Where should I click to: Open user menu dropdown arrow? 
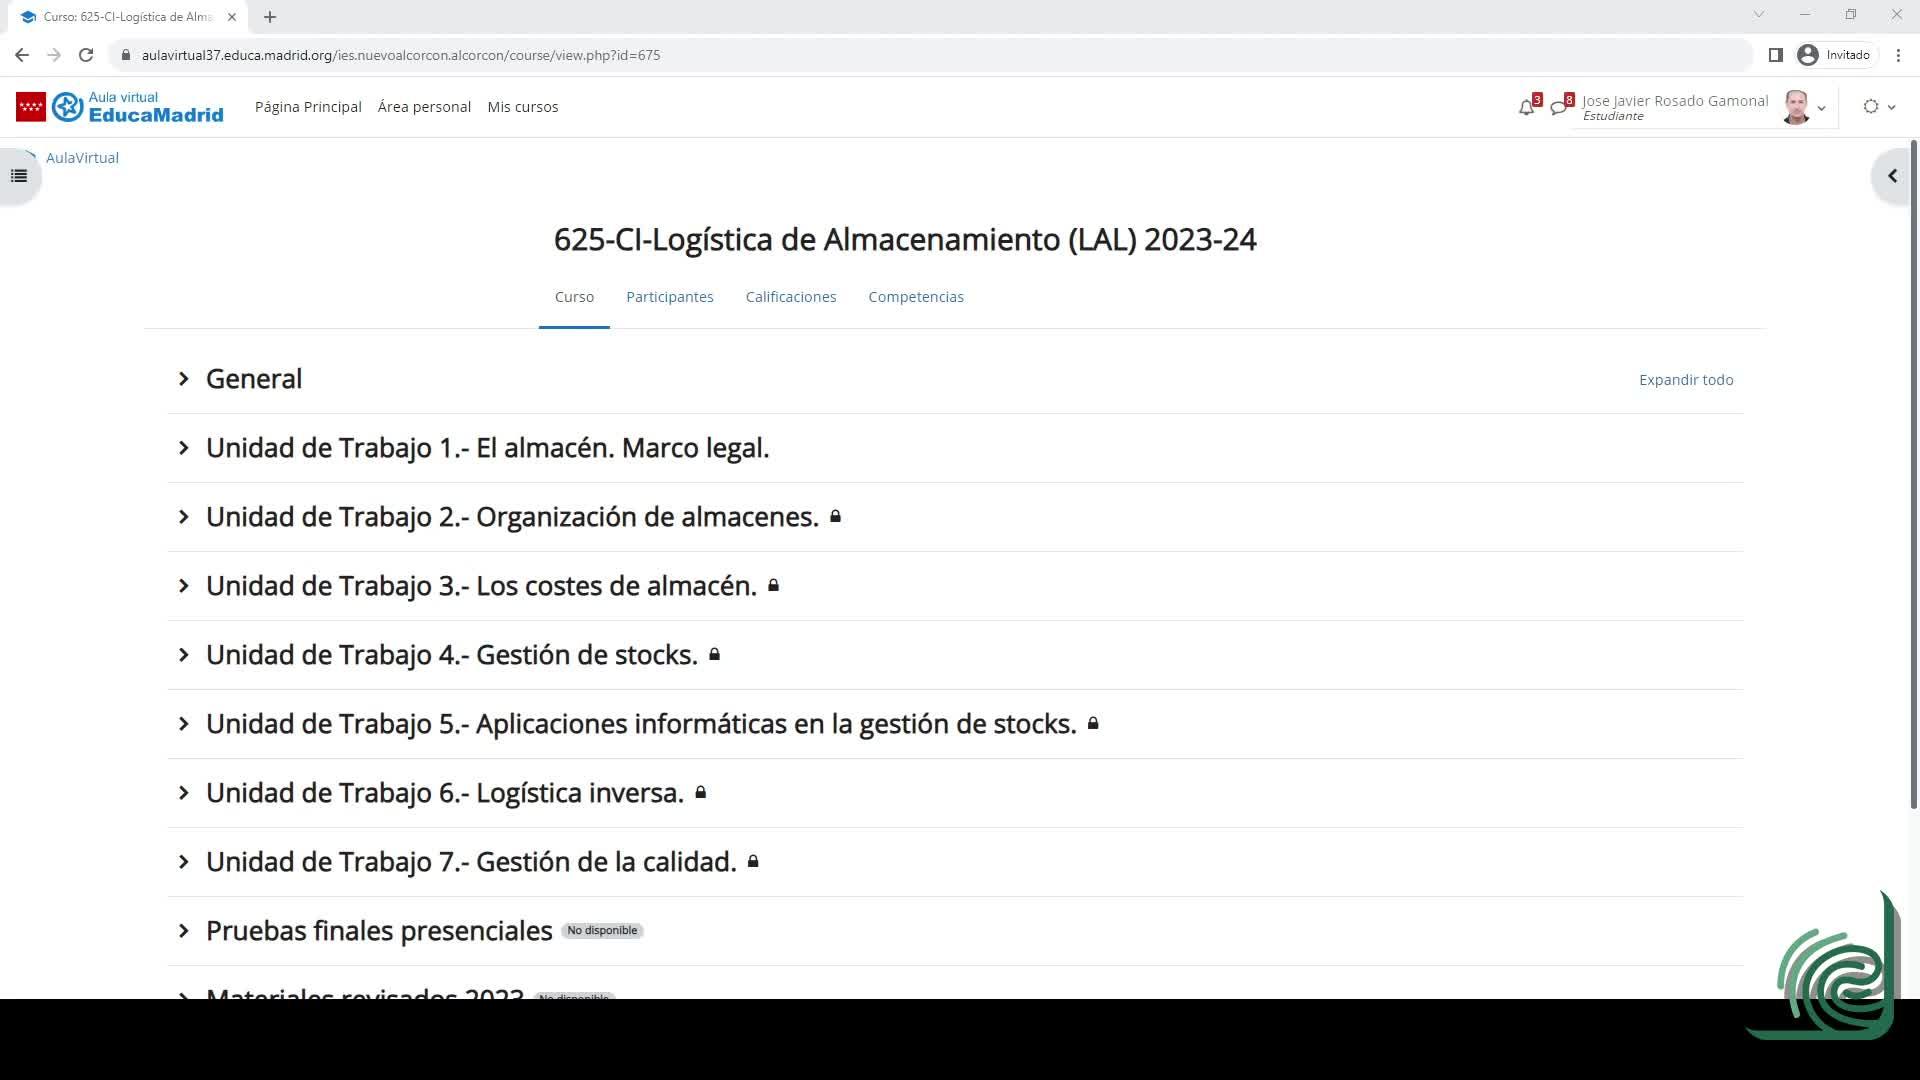(x=1822, y=108)
